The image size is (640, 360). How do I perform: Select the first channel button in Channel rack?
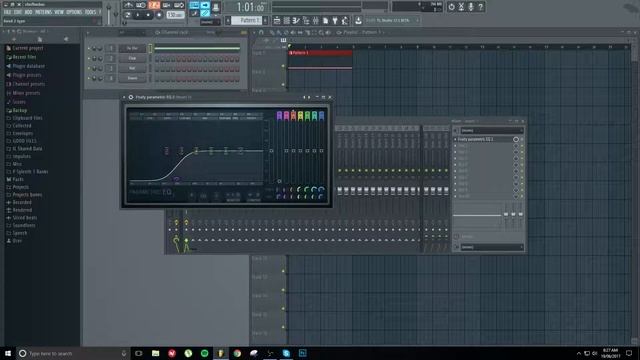click(x=132, y=48)
